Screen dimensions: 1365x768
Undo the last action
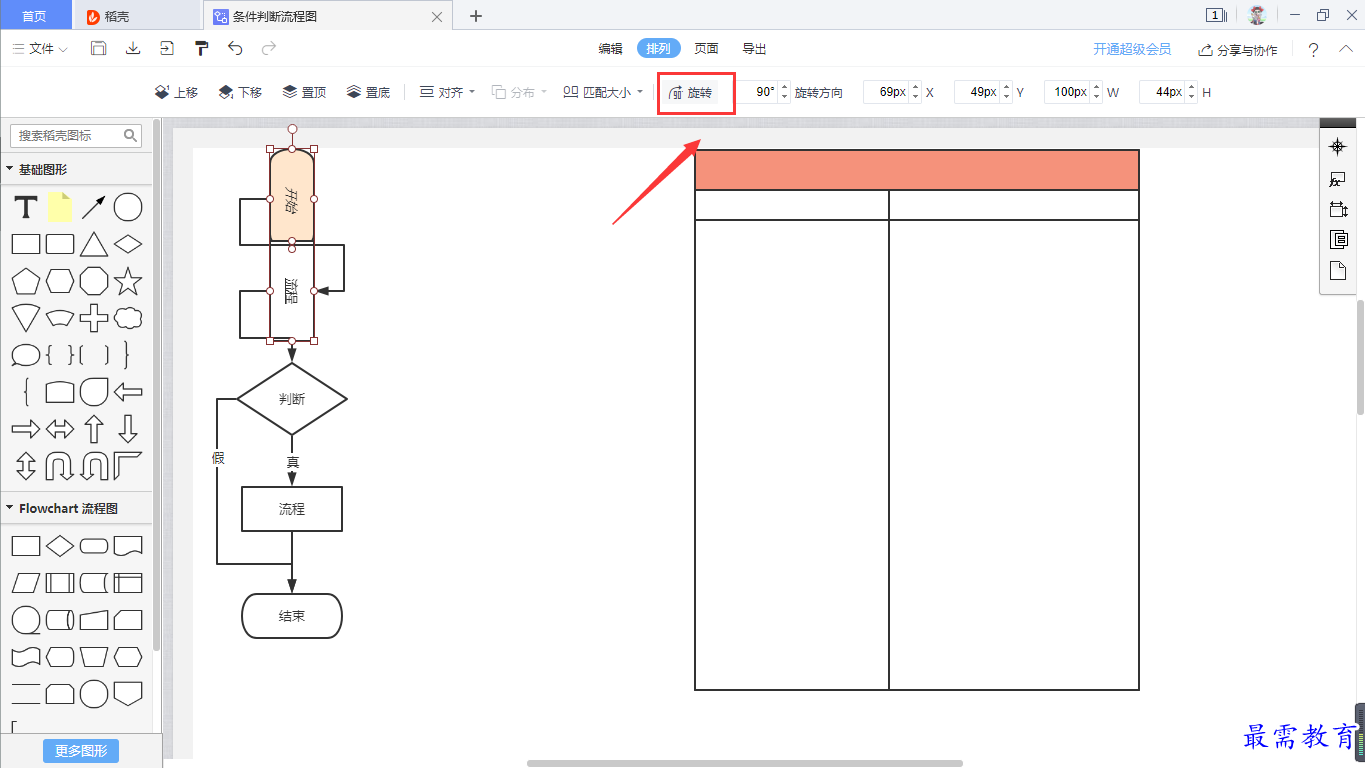pos(235,48)
